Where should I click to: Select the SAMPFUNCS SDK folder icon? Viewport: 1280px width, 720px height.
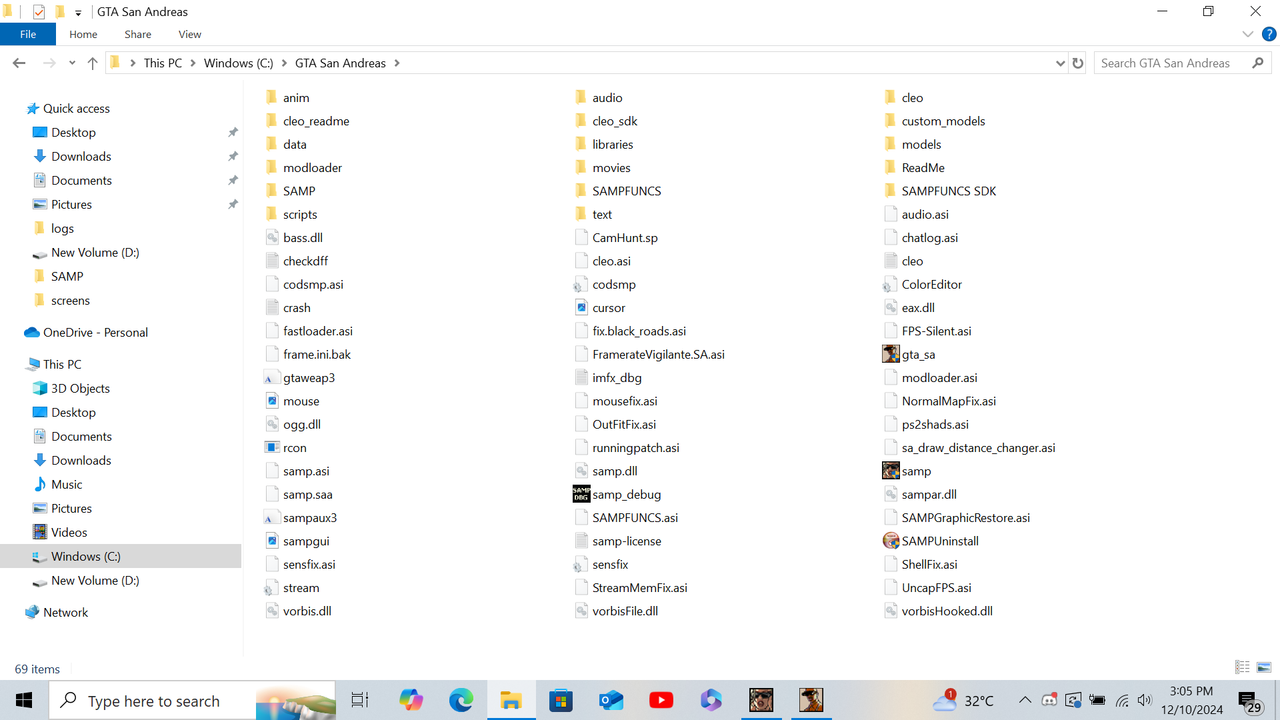click(891, 191)
